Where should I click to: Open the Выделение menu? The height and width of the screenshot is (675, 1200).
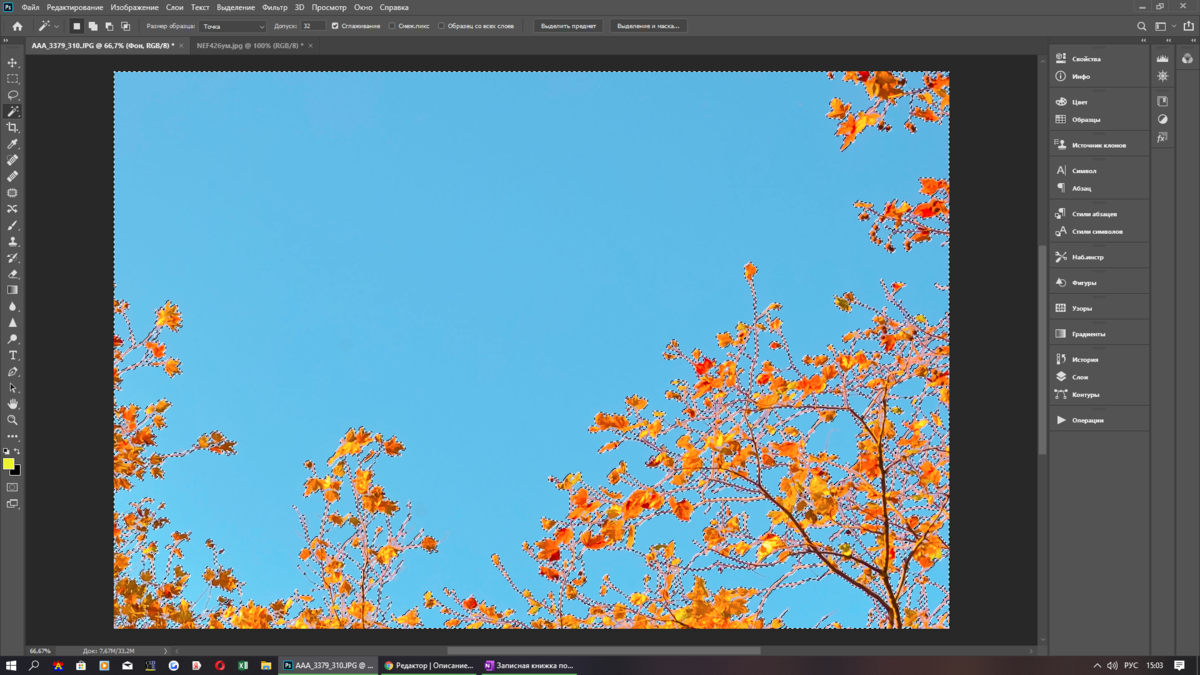click(236, 7)
